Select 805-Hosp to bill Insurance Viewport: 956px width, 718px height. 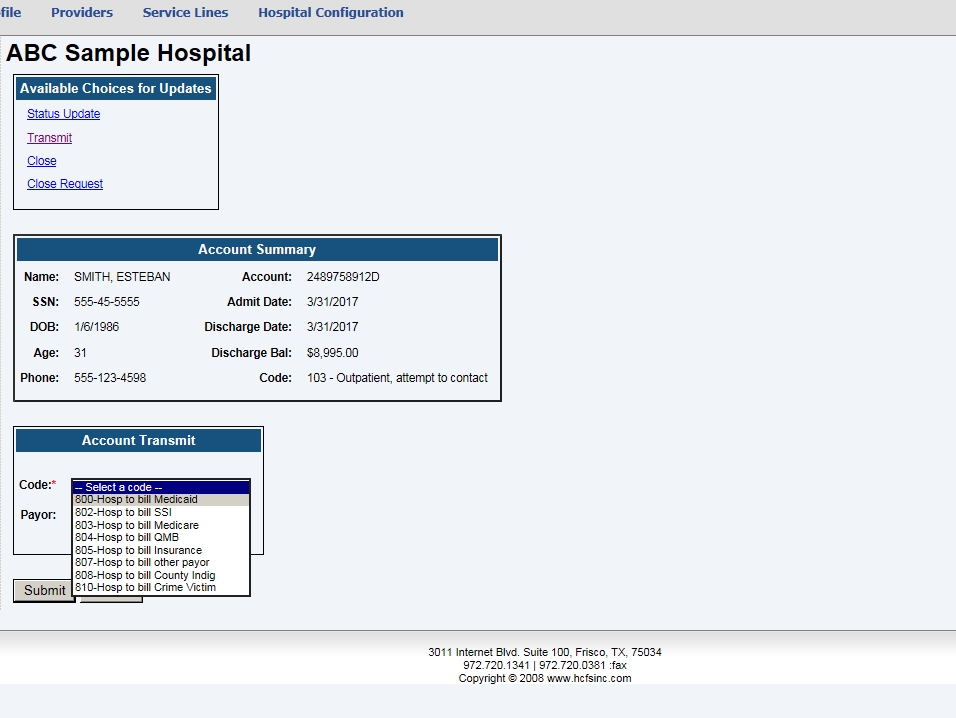click(x=160, y=550)
